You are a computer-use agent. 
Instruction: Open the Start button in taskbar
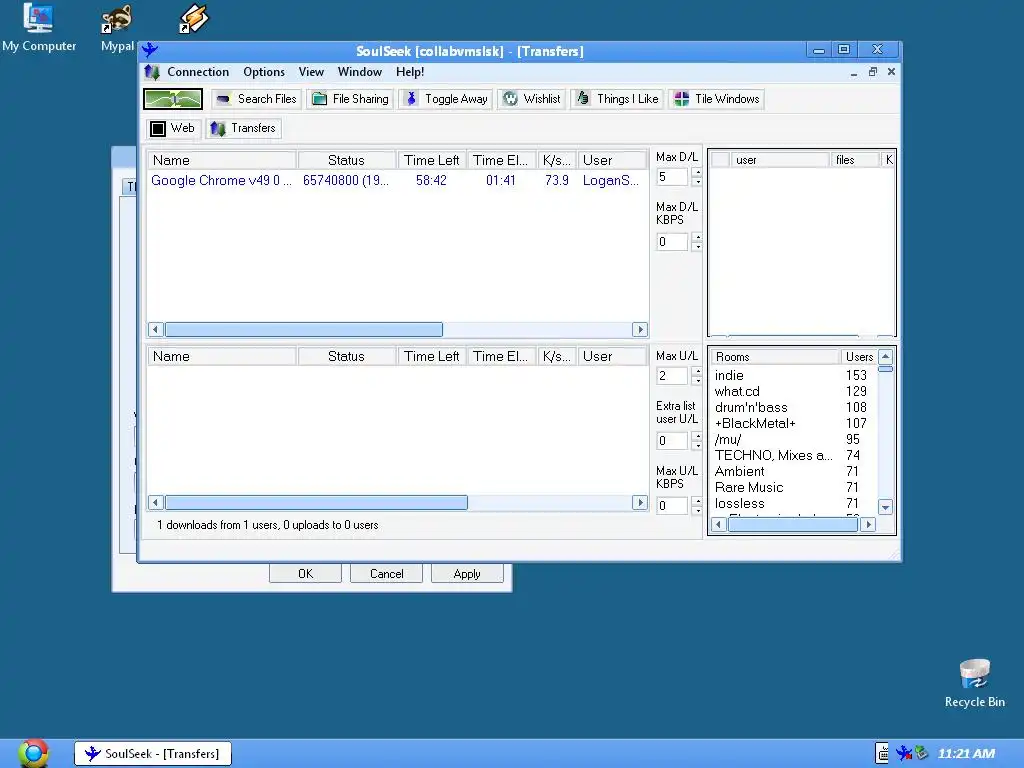point(33,753)
